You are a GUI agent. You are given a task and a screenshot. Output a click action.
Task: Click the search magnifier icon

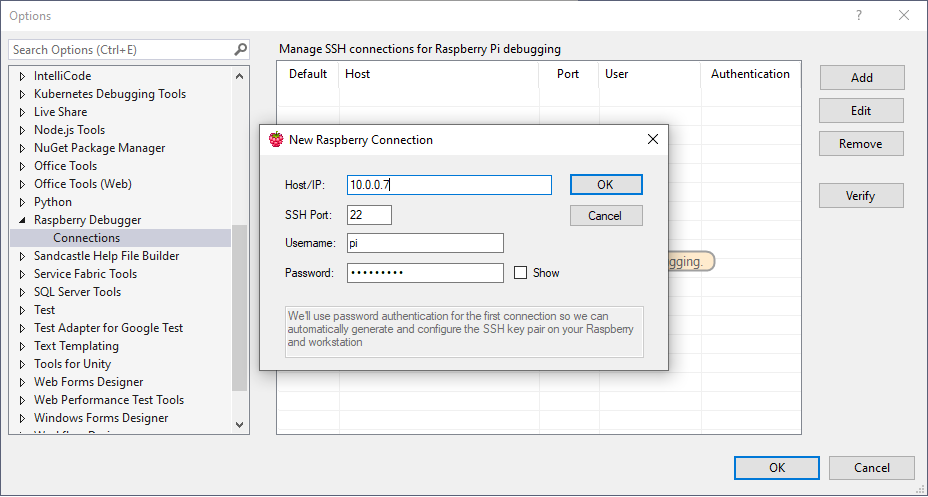[x=240, y=49]
